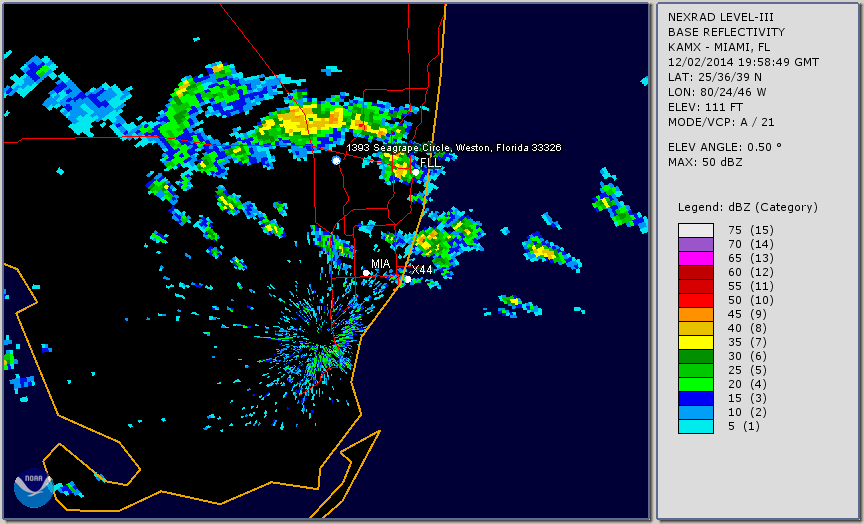
Task: Select the 55 dBZ legend swatch
Action: (x=695, y=287)
